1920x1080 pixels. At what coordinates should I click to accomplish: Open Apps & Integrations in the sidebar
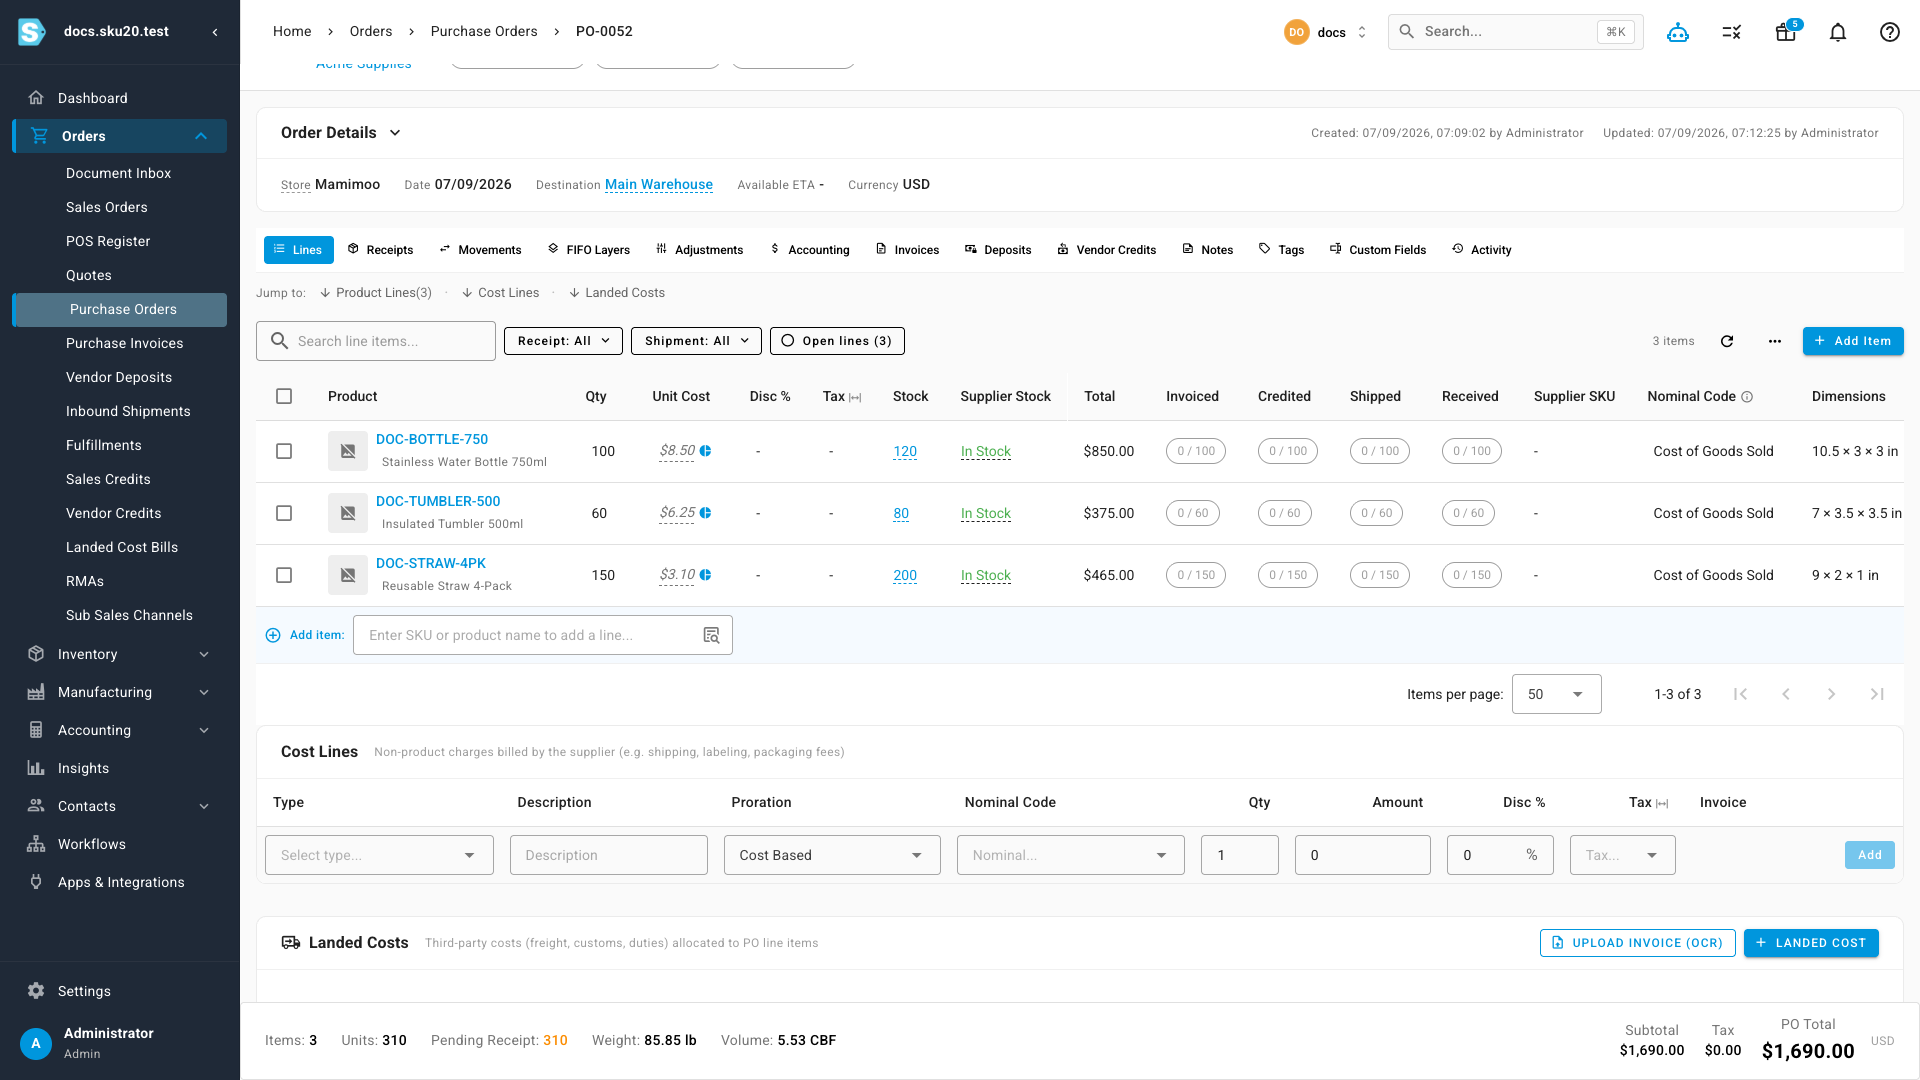120,882
